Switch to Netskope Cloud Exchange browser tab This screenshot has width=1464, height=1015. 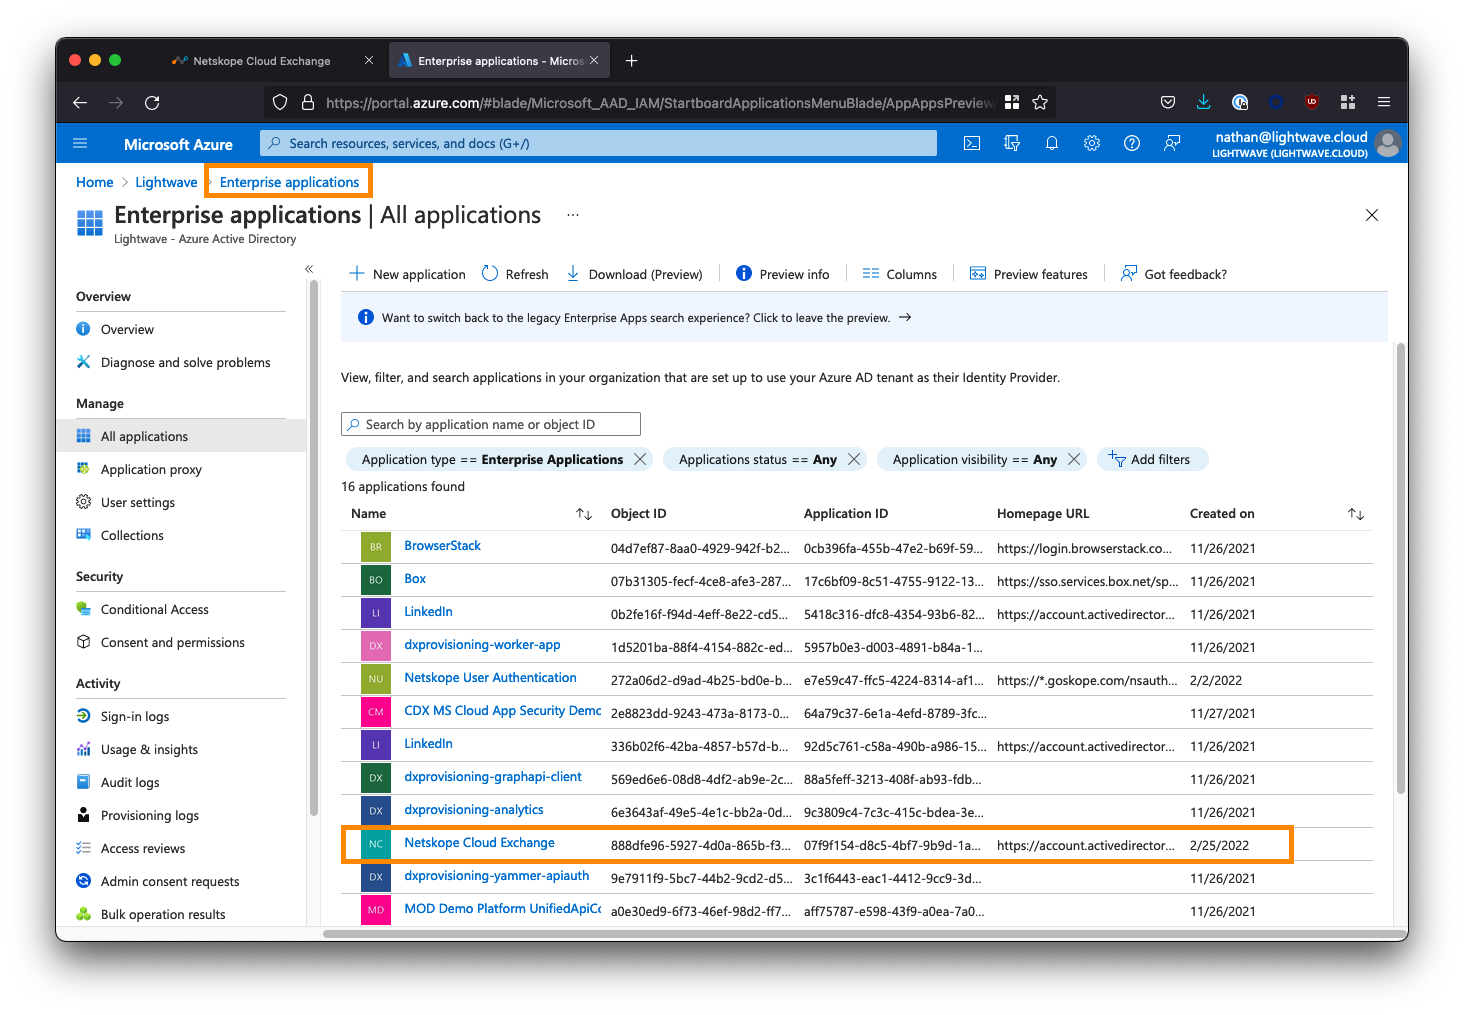point(261,61)
